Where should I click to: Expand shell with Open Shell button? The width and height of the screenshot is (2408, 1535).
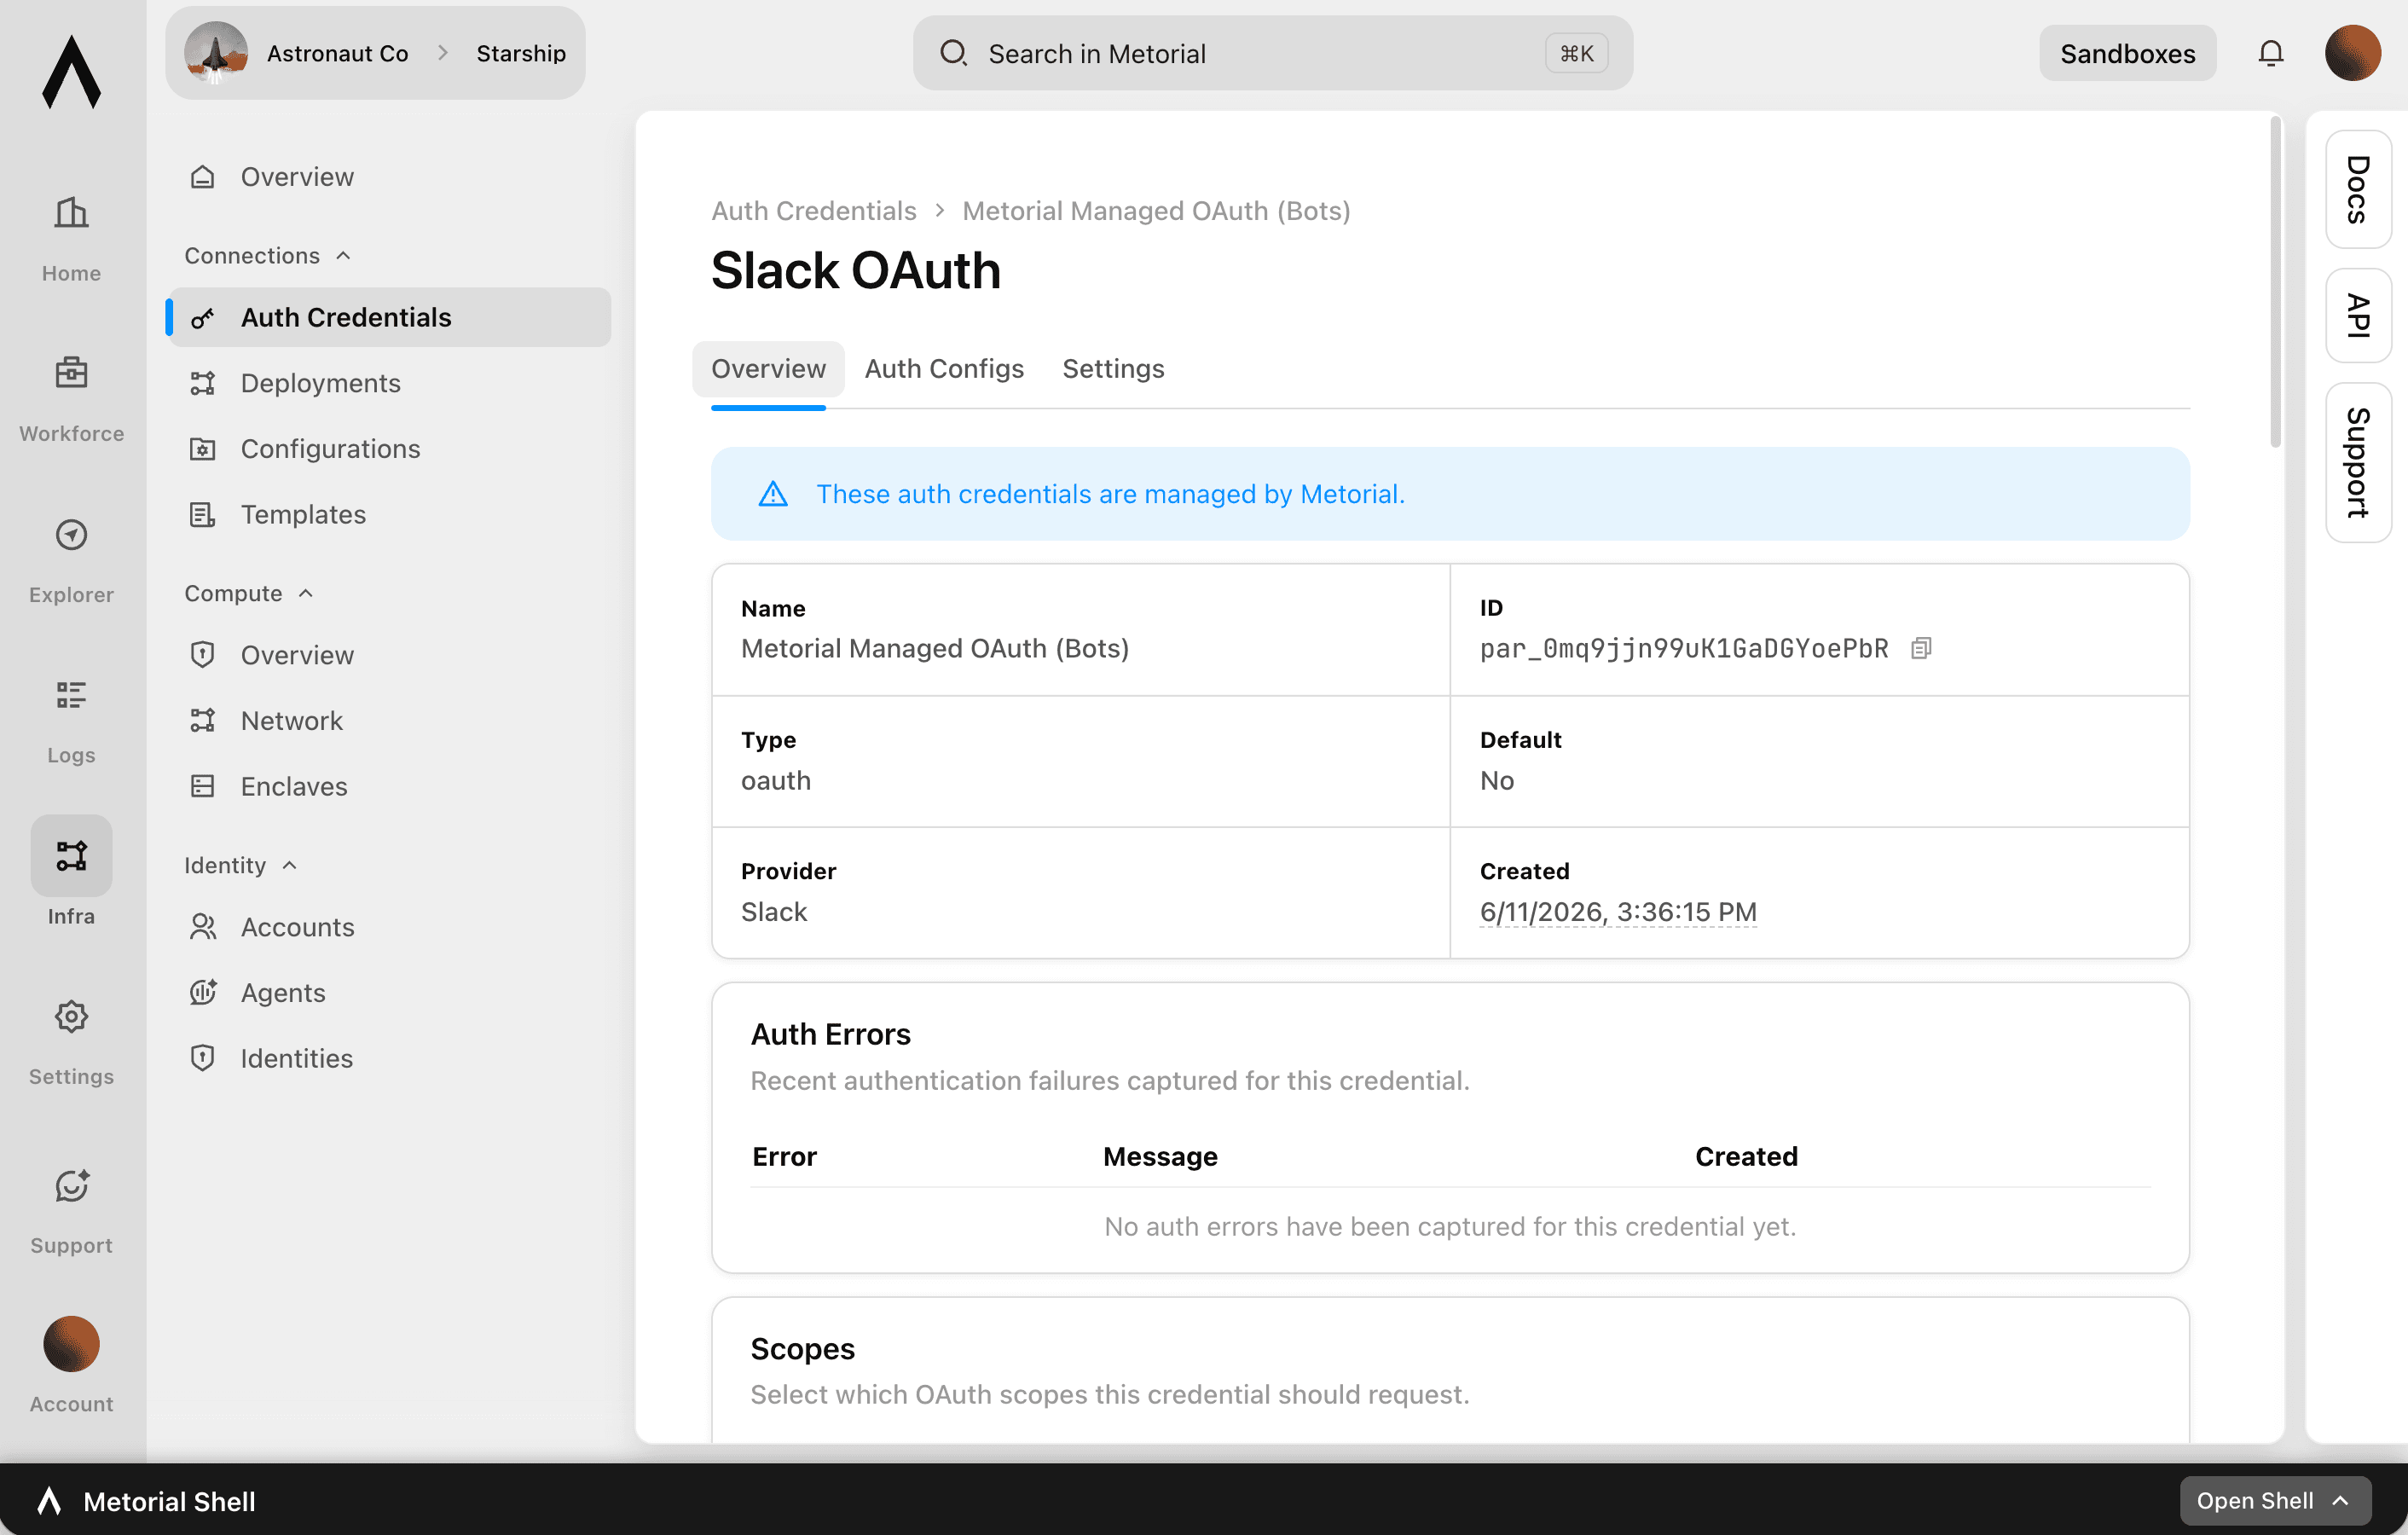click(x=2274, y=1500)
